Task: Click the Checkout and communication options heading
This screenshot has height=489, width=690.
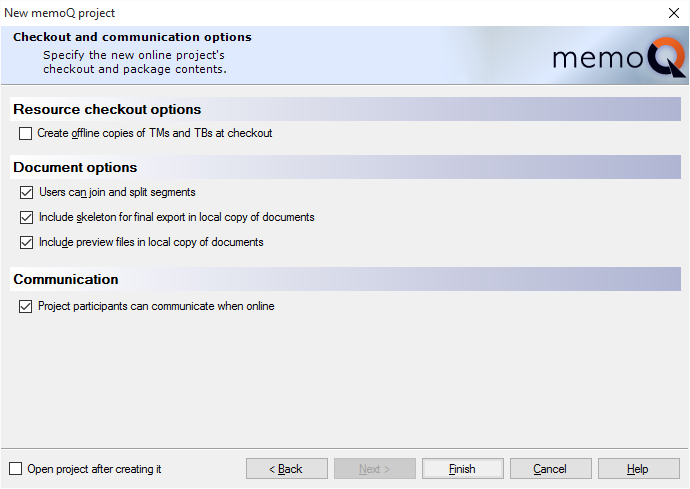Action: (x=132, y=37)
